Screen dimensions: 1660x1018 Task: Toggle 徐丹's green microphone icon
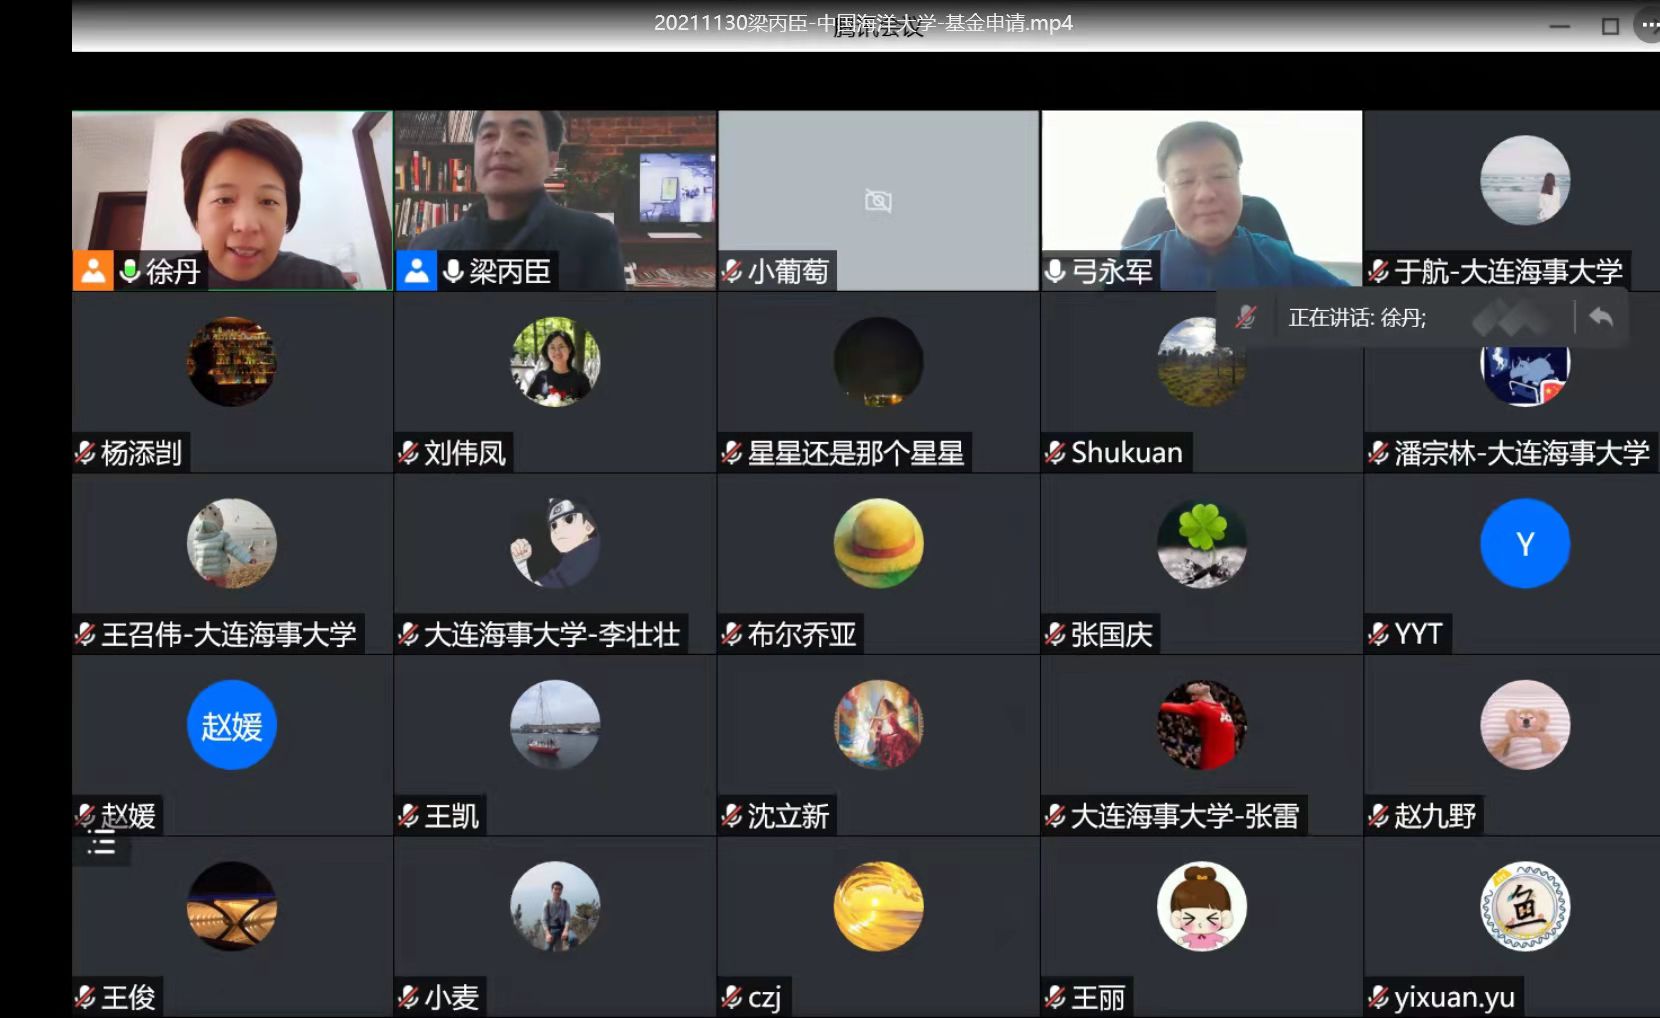[x=130, y=271]
